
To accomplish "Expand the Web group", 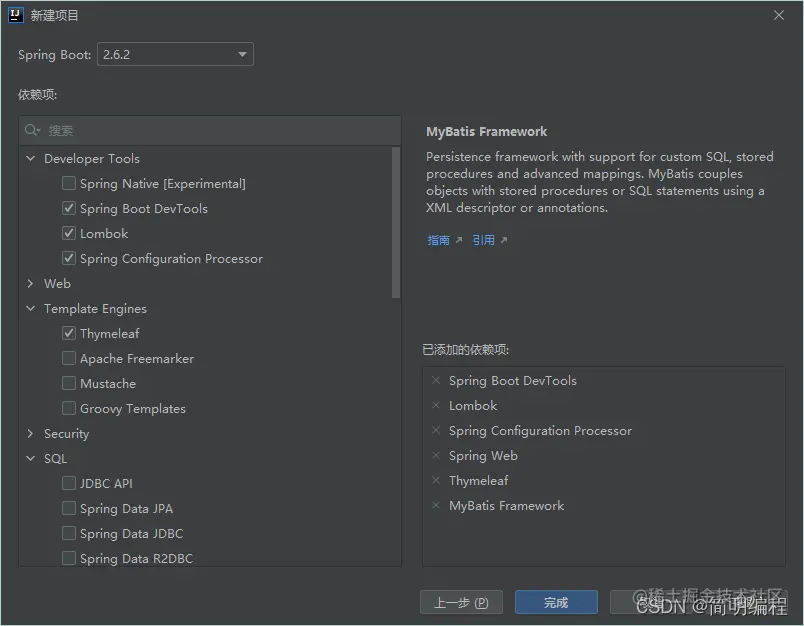I will [31, 284].
